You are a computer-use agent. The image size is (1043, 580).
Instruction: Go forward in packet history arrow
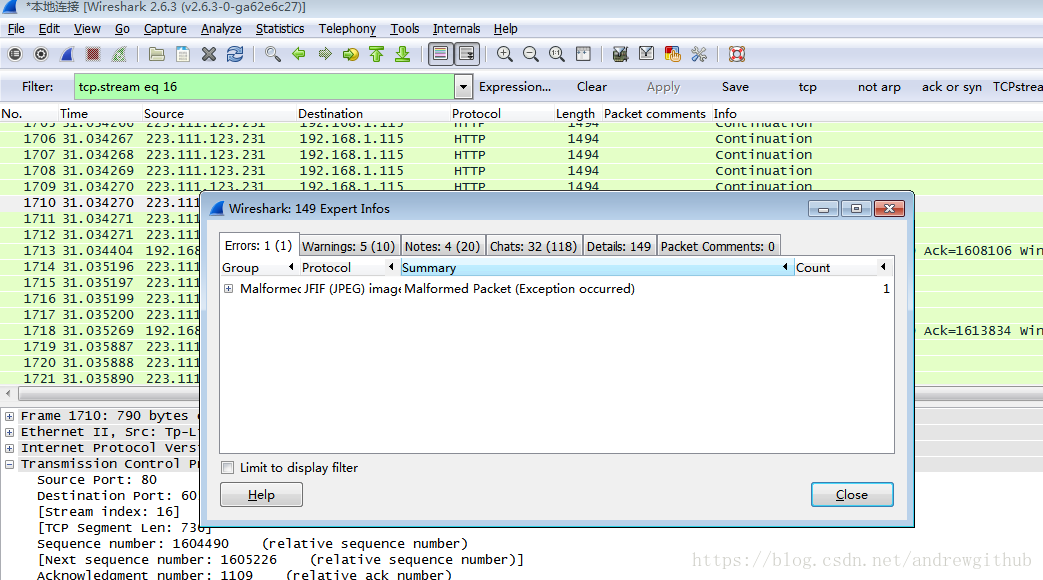pyautogui.click(x=325, y=54)
